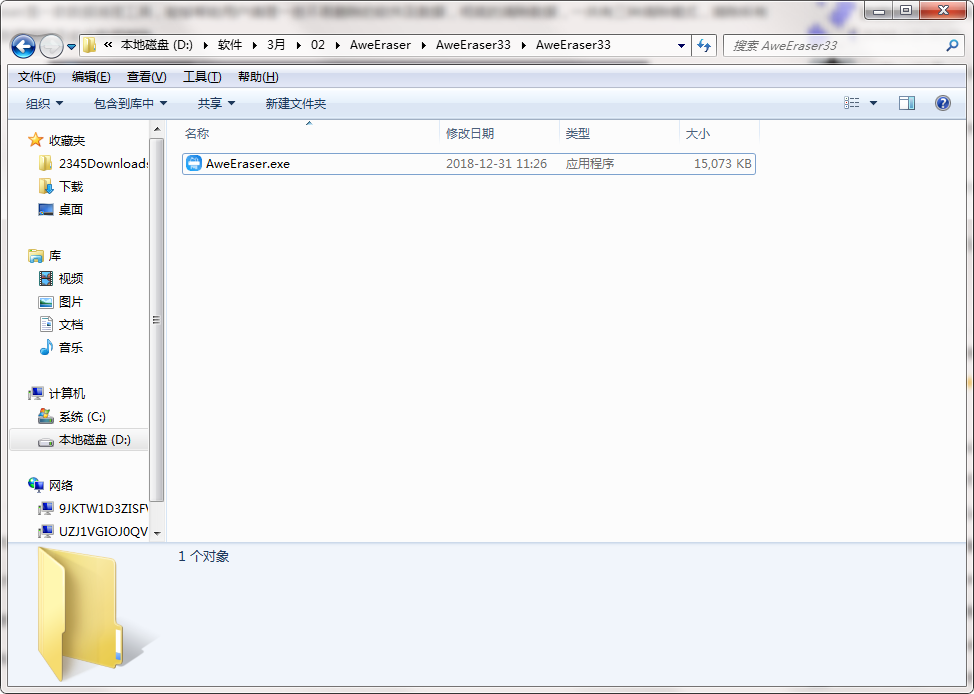The height and width of the screenshot is (694, 974).
Task: Select 库 in navigation pane
Action: pyautogui.click(x=55, y=256)
